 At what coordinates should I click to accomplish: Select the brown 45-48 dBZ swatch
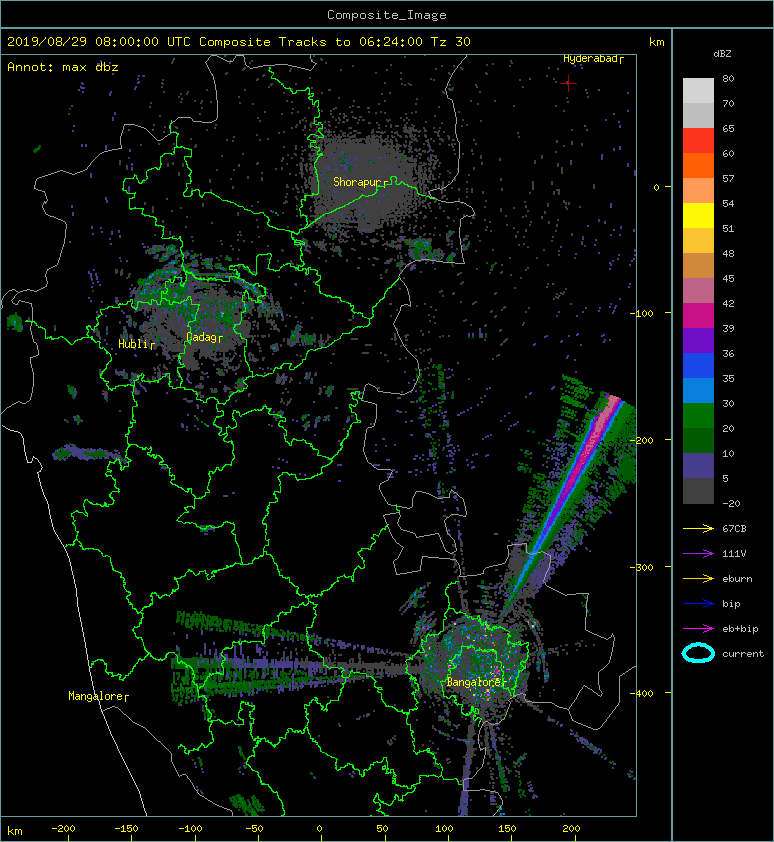[698, 265]
